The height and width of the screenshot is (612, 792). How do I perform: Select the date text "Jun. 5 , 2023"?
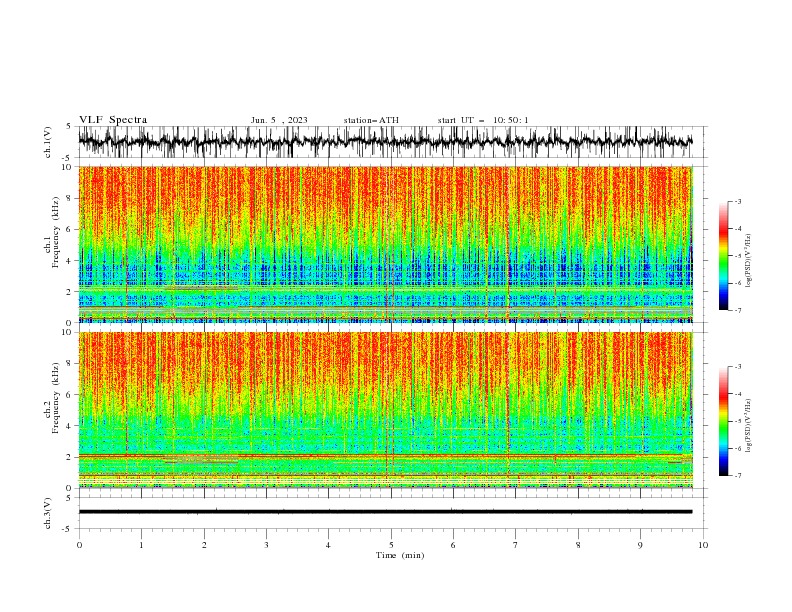tap(279, 120)
